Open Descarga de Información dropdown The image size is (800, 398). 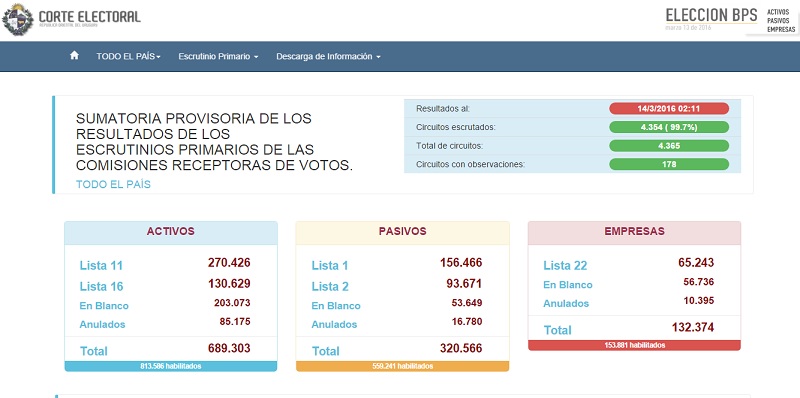pos(329,57)
